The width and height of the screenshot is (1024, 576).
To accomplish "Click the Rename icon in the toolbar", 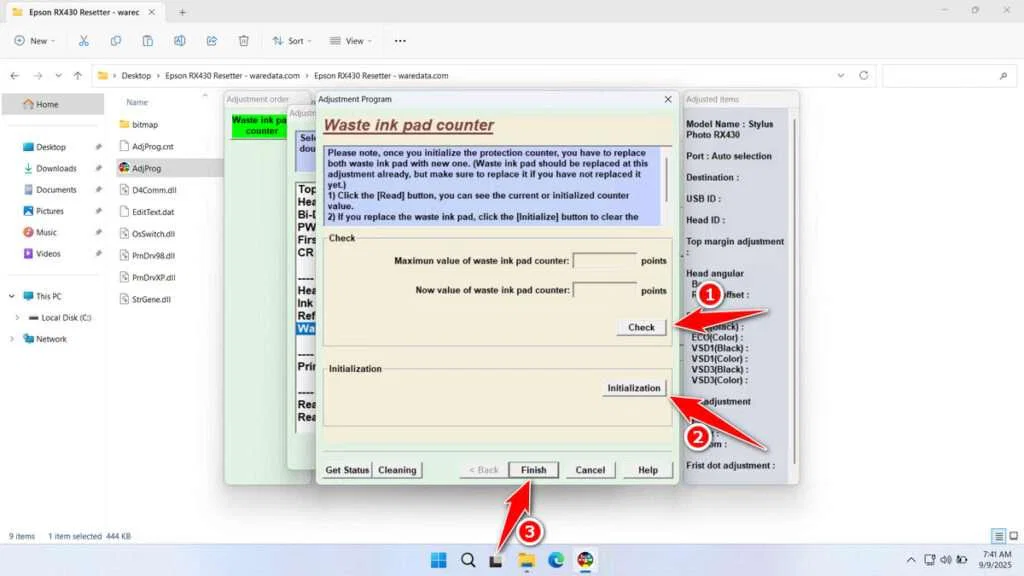I will click(179, 41).
